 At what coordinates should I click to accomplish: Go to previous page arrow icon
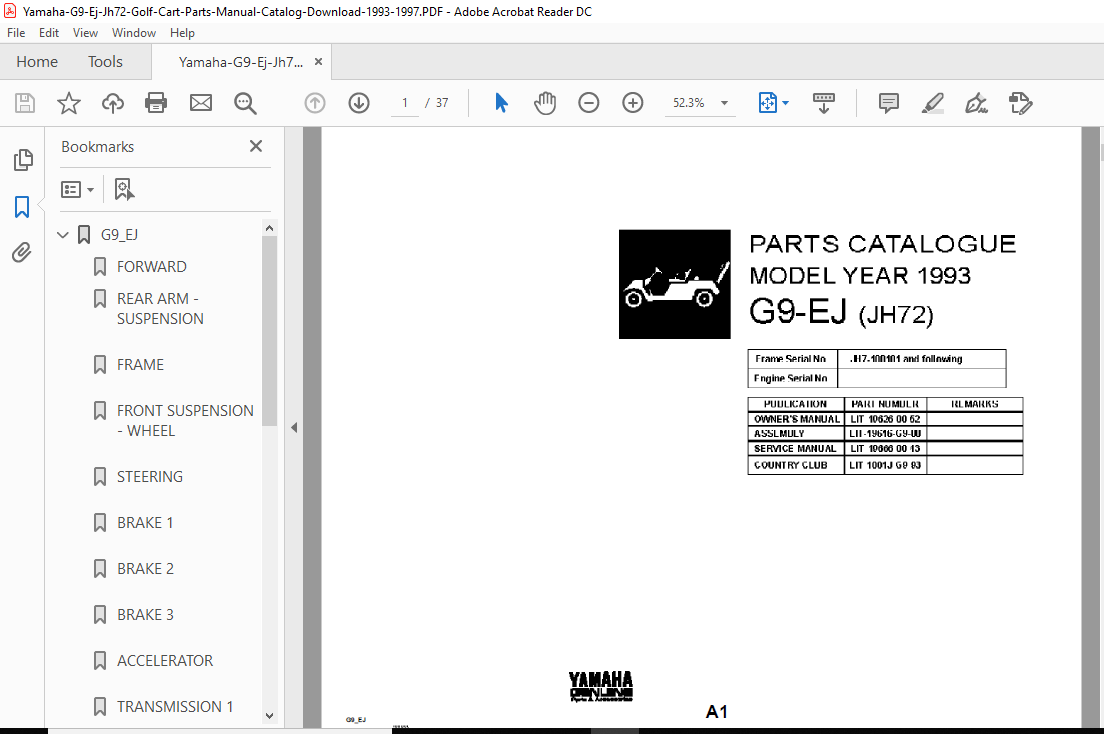(x=315, y=104)
